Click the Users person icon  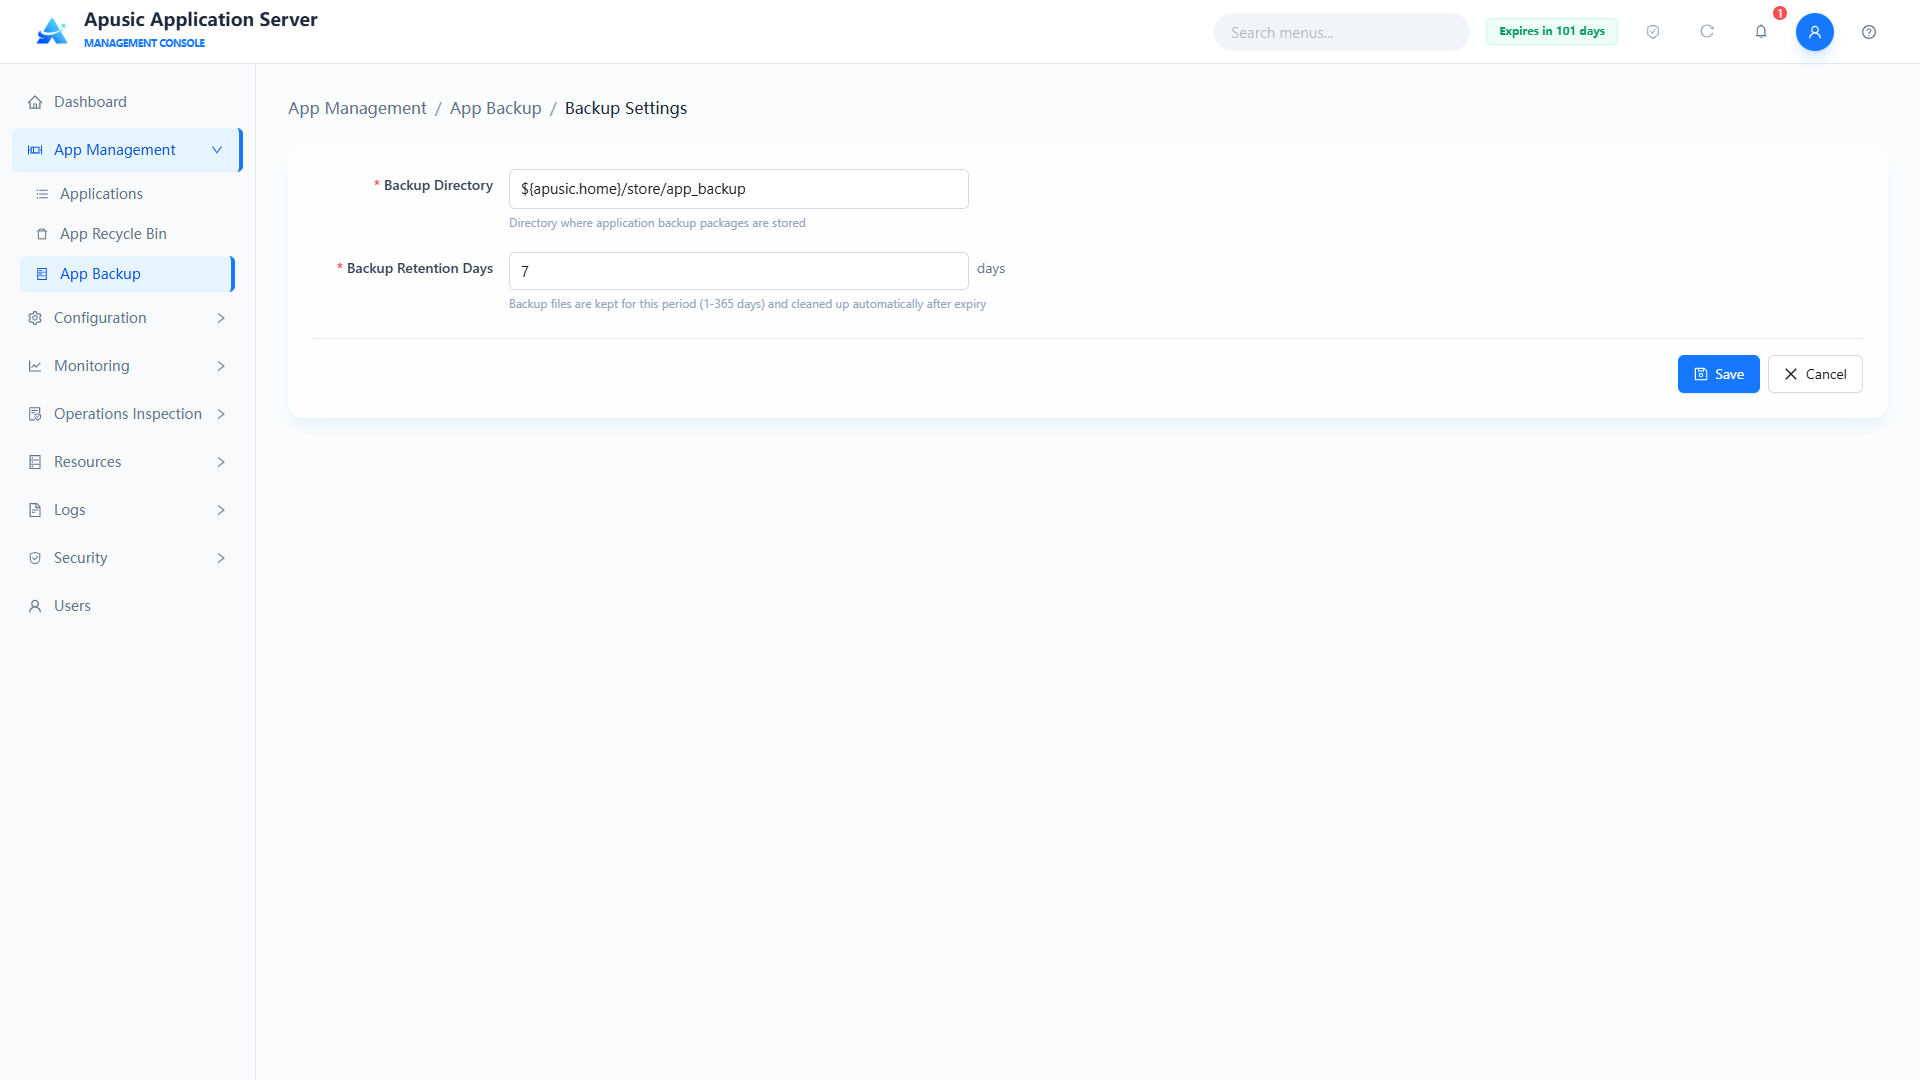(35, 606)
